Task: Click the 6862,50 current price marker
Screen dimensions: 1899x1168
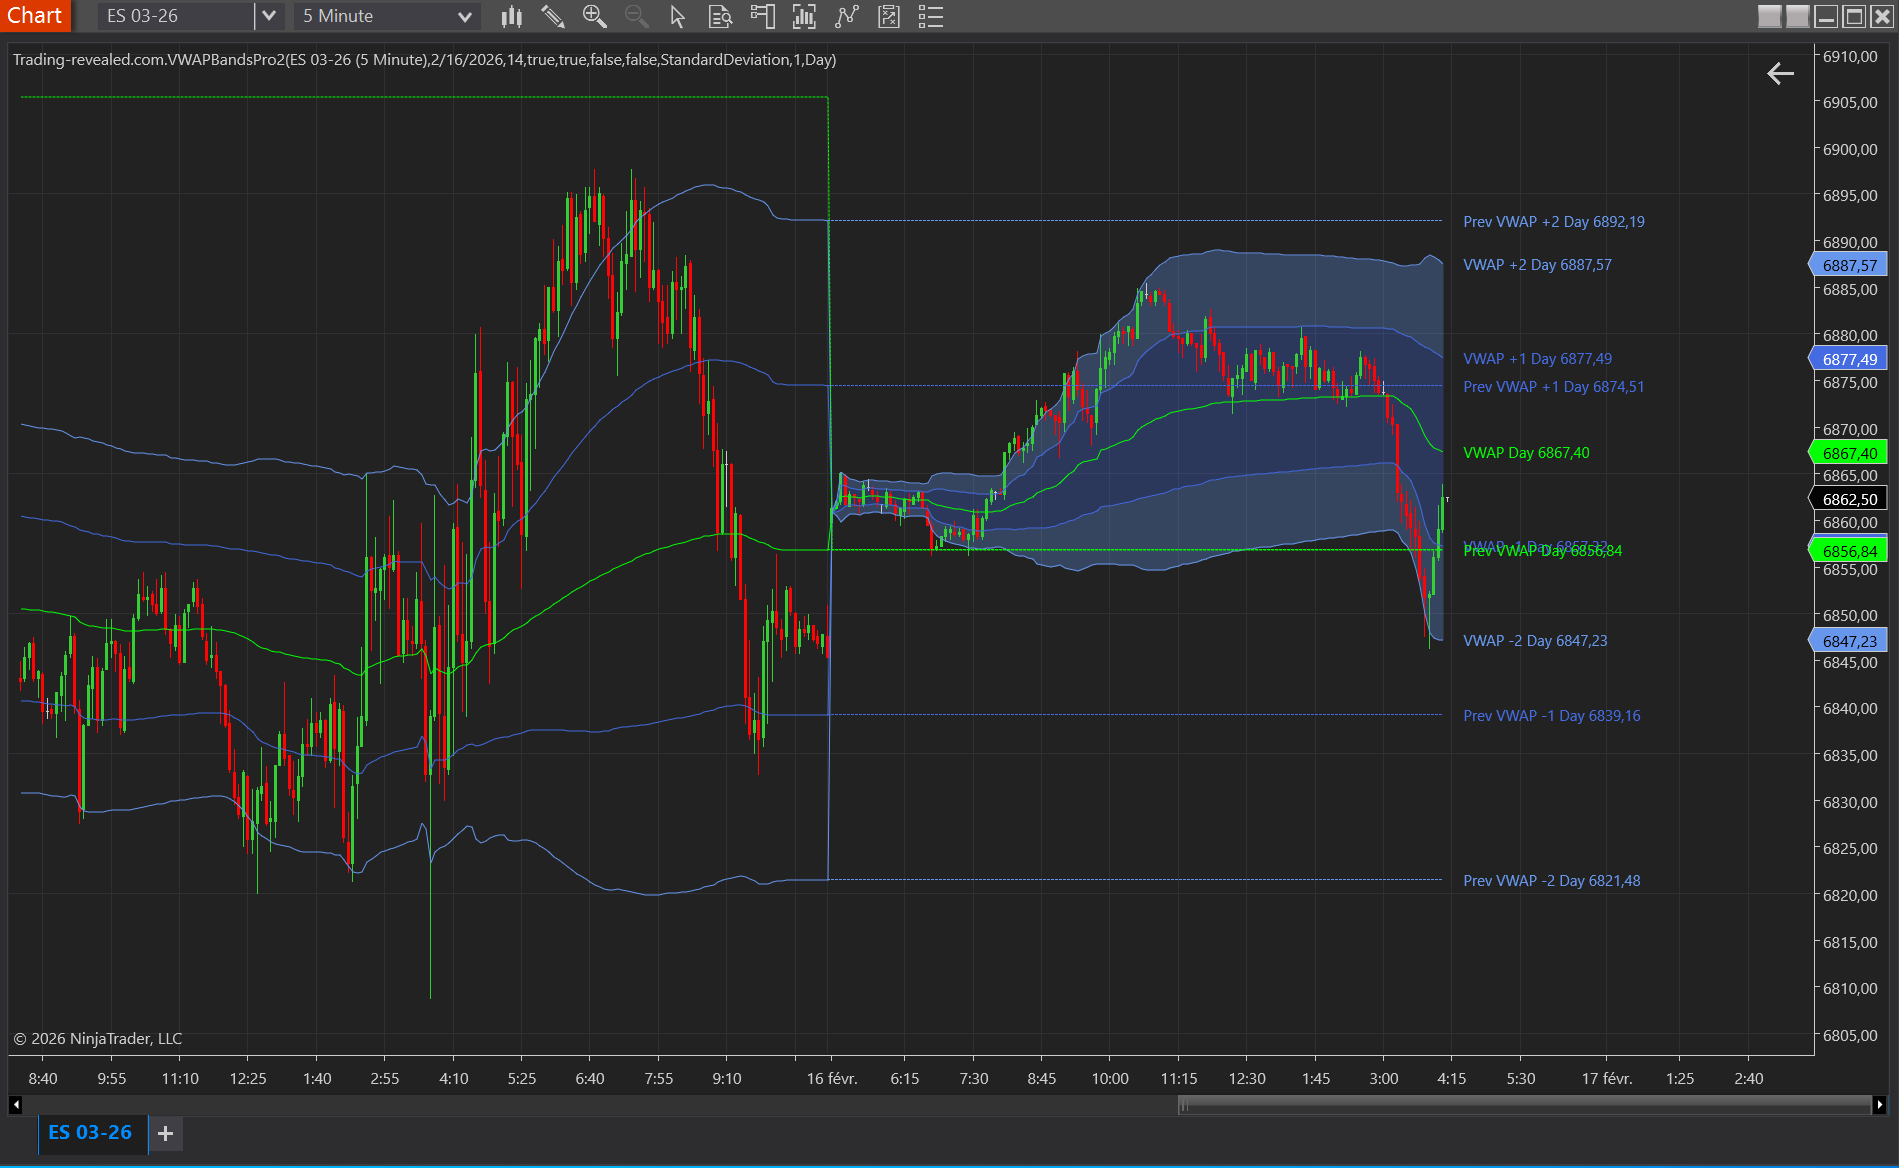Action: [x=1848, y=499]
